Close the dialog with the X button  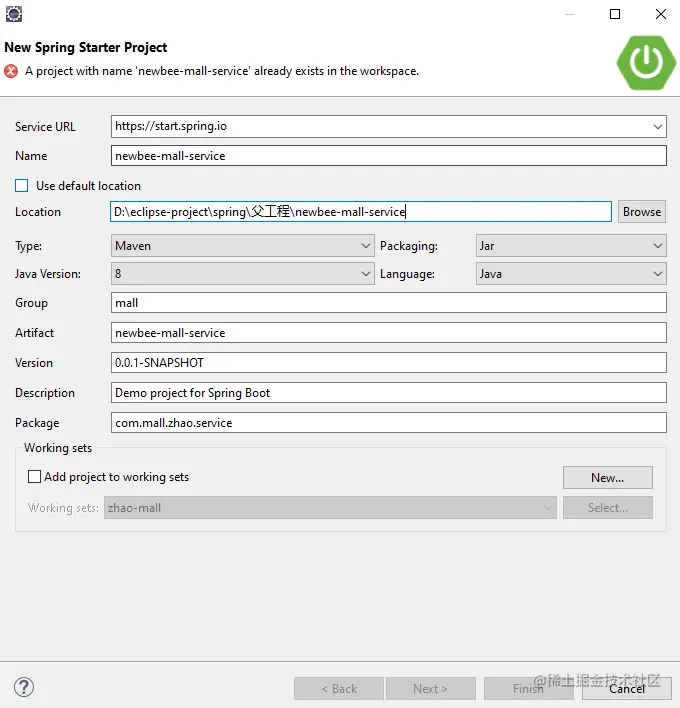(x=661, y=14)
